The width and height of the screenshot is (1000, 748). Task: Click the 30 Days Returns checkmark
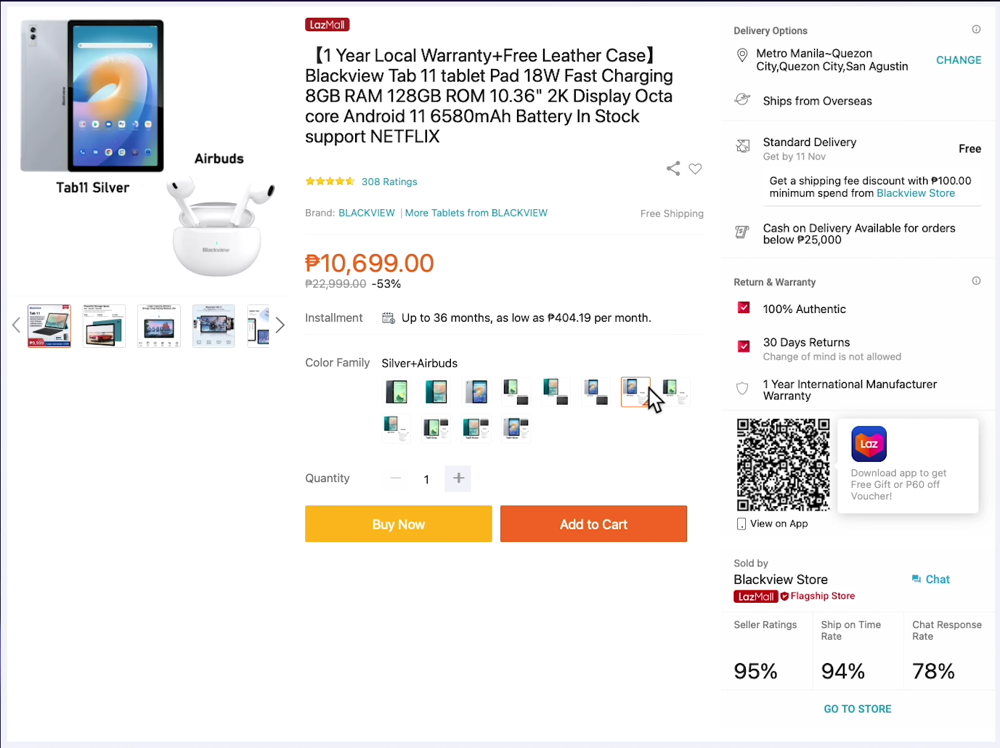[743, 346]
